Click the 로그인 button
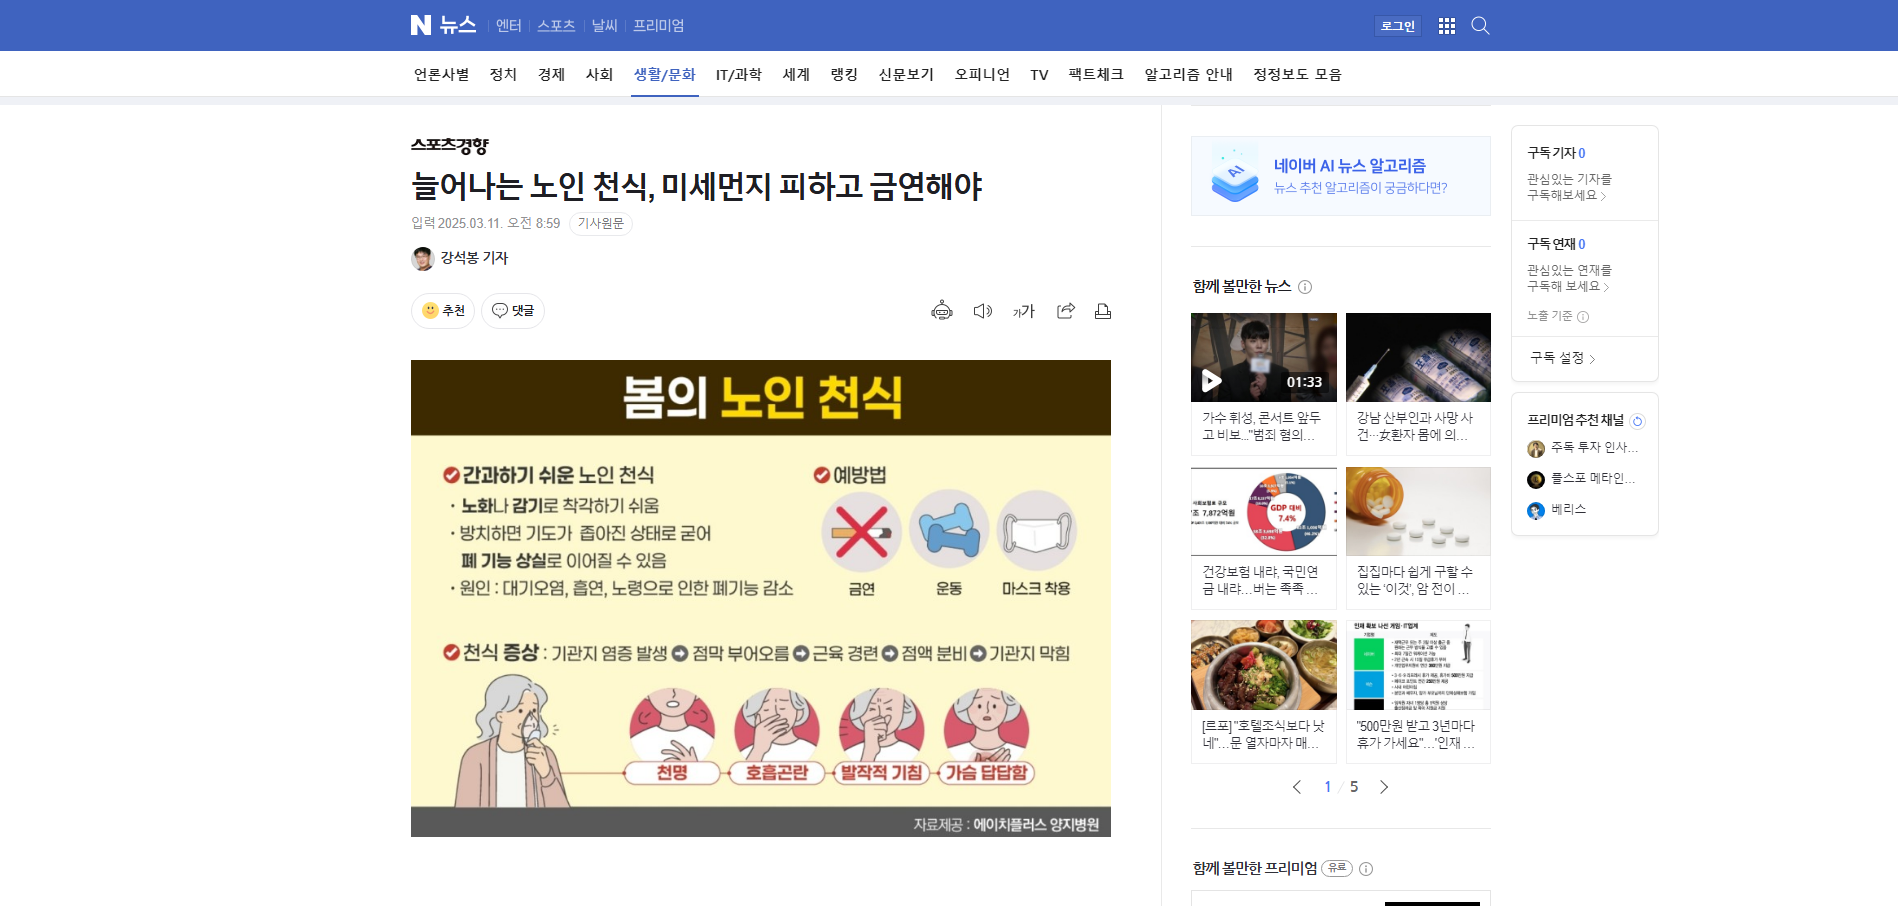 tap(1397, 26)
